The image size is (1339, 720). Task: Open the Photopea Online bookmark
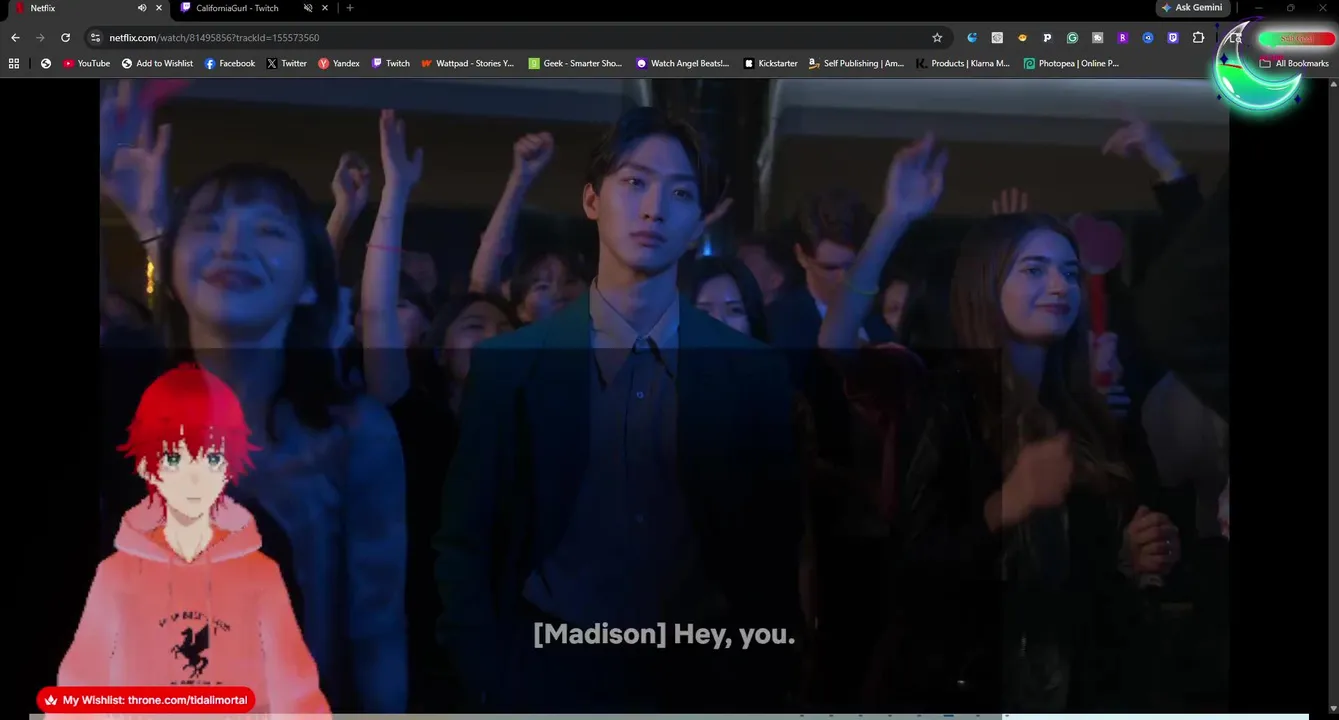(1071, 63)
